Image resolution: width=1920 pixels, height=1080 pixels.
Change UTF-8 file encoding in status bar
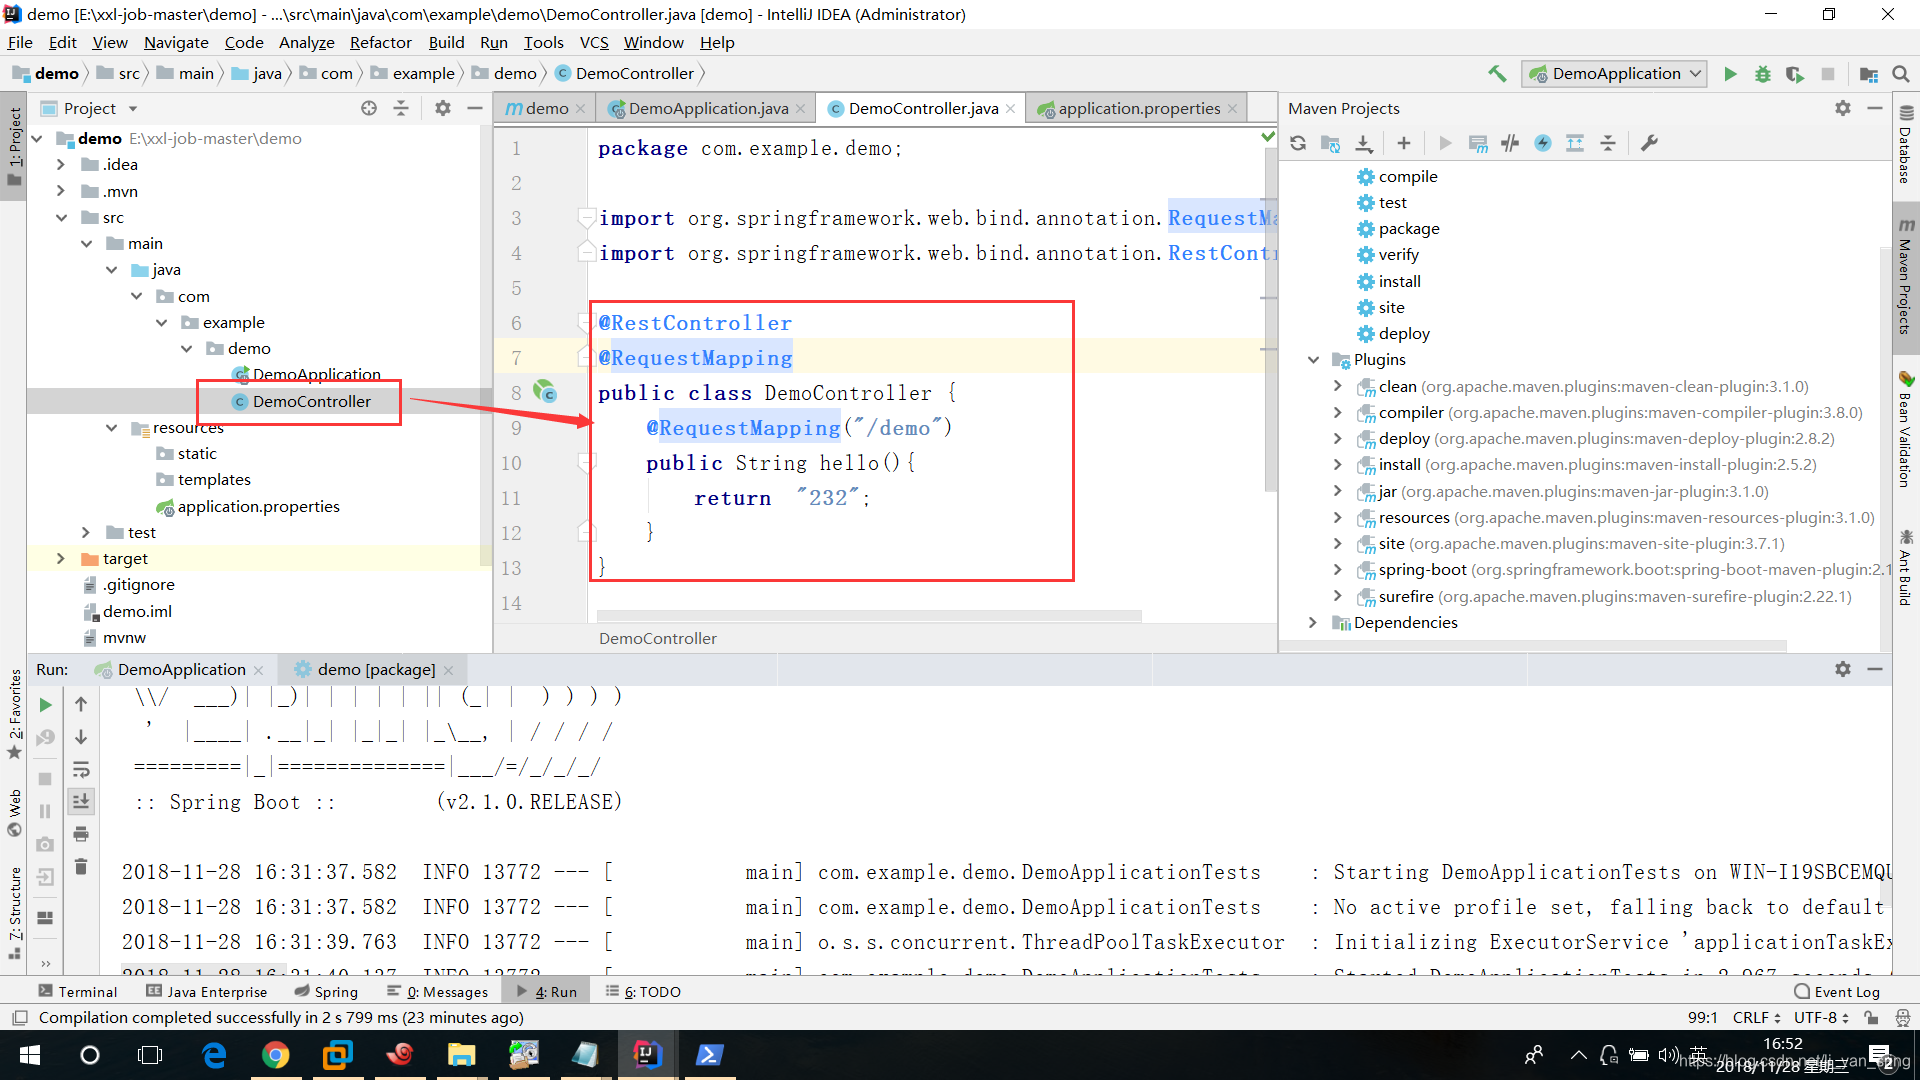(1821, 1018)
